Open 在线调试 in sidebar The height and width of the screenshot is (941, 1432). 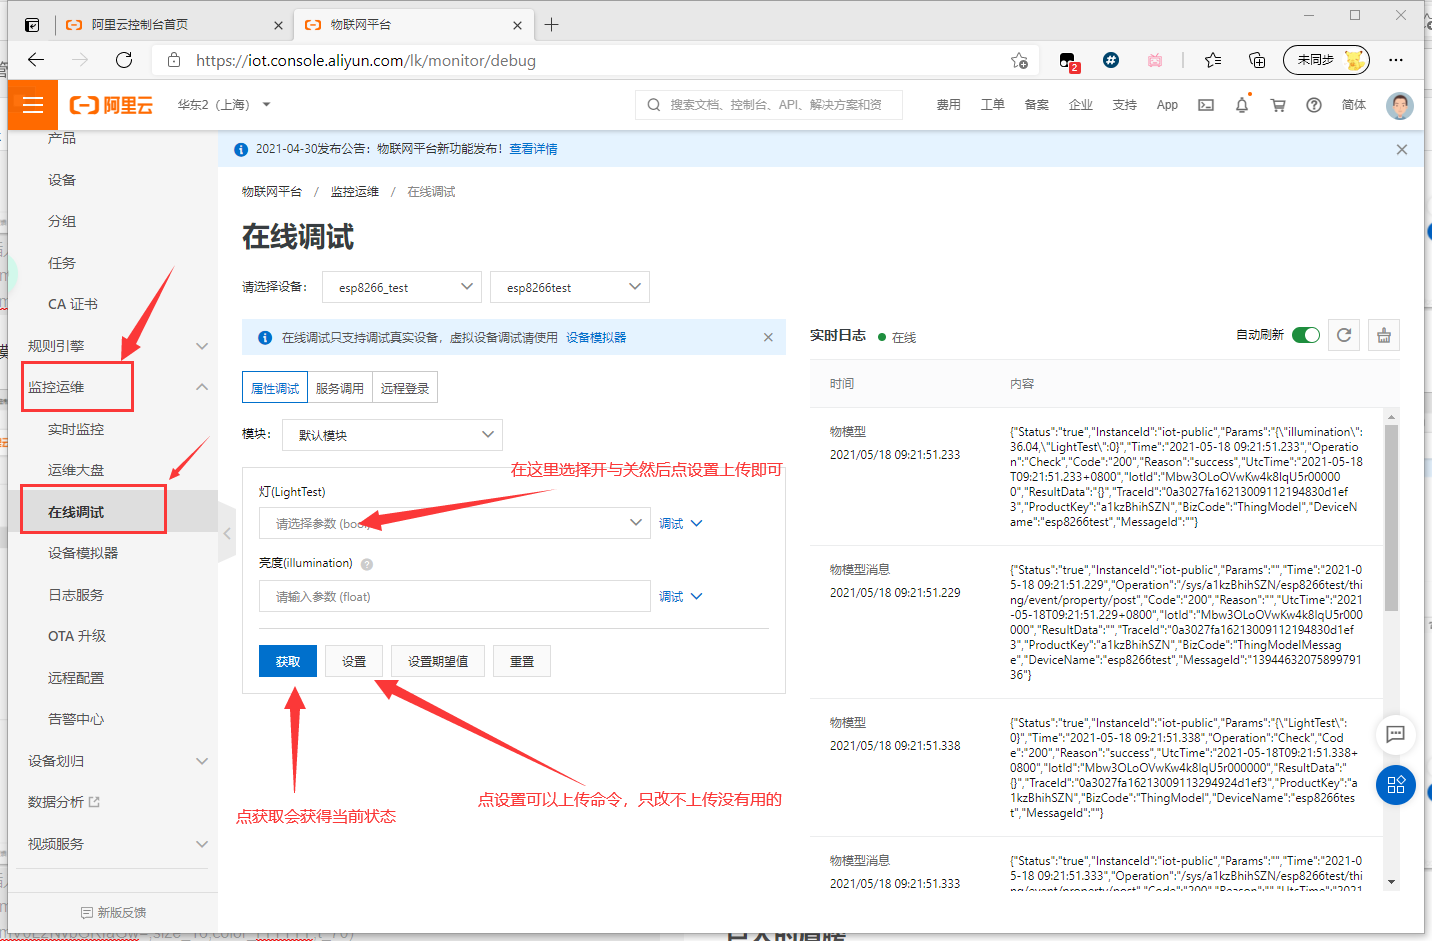click(76, 512)
